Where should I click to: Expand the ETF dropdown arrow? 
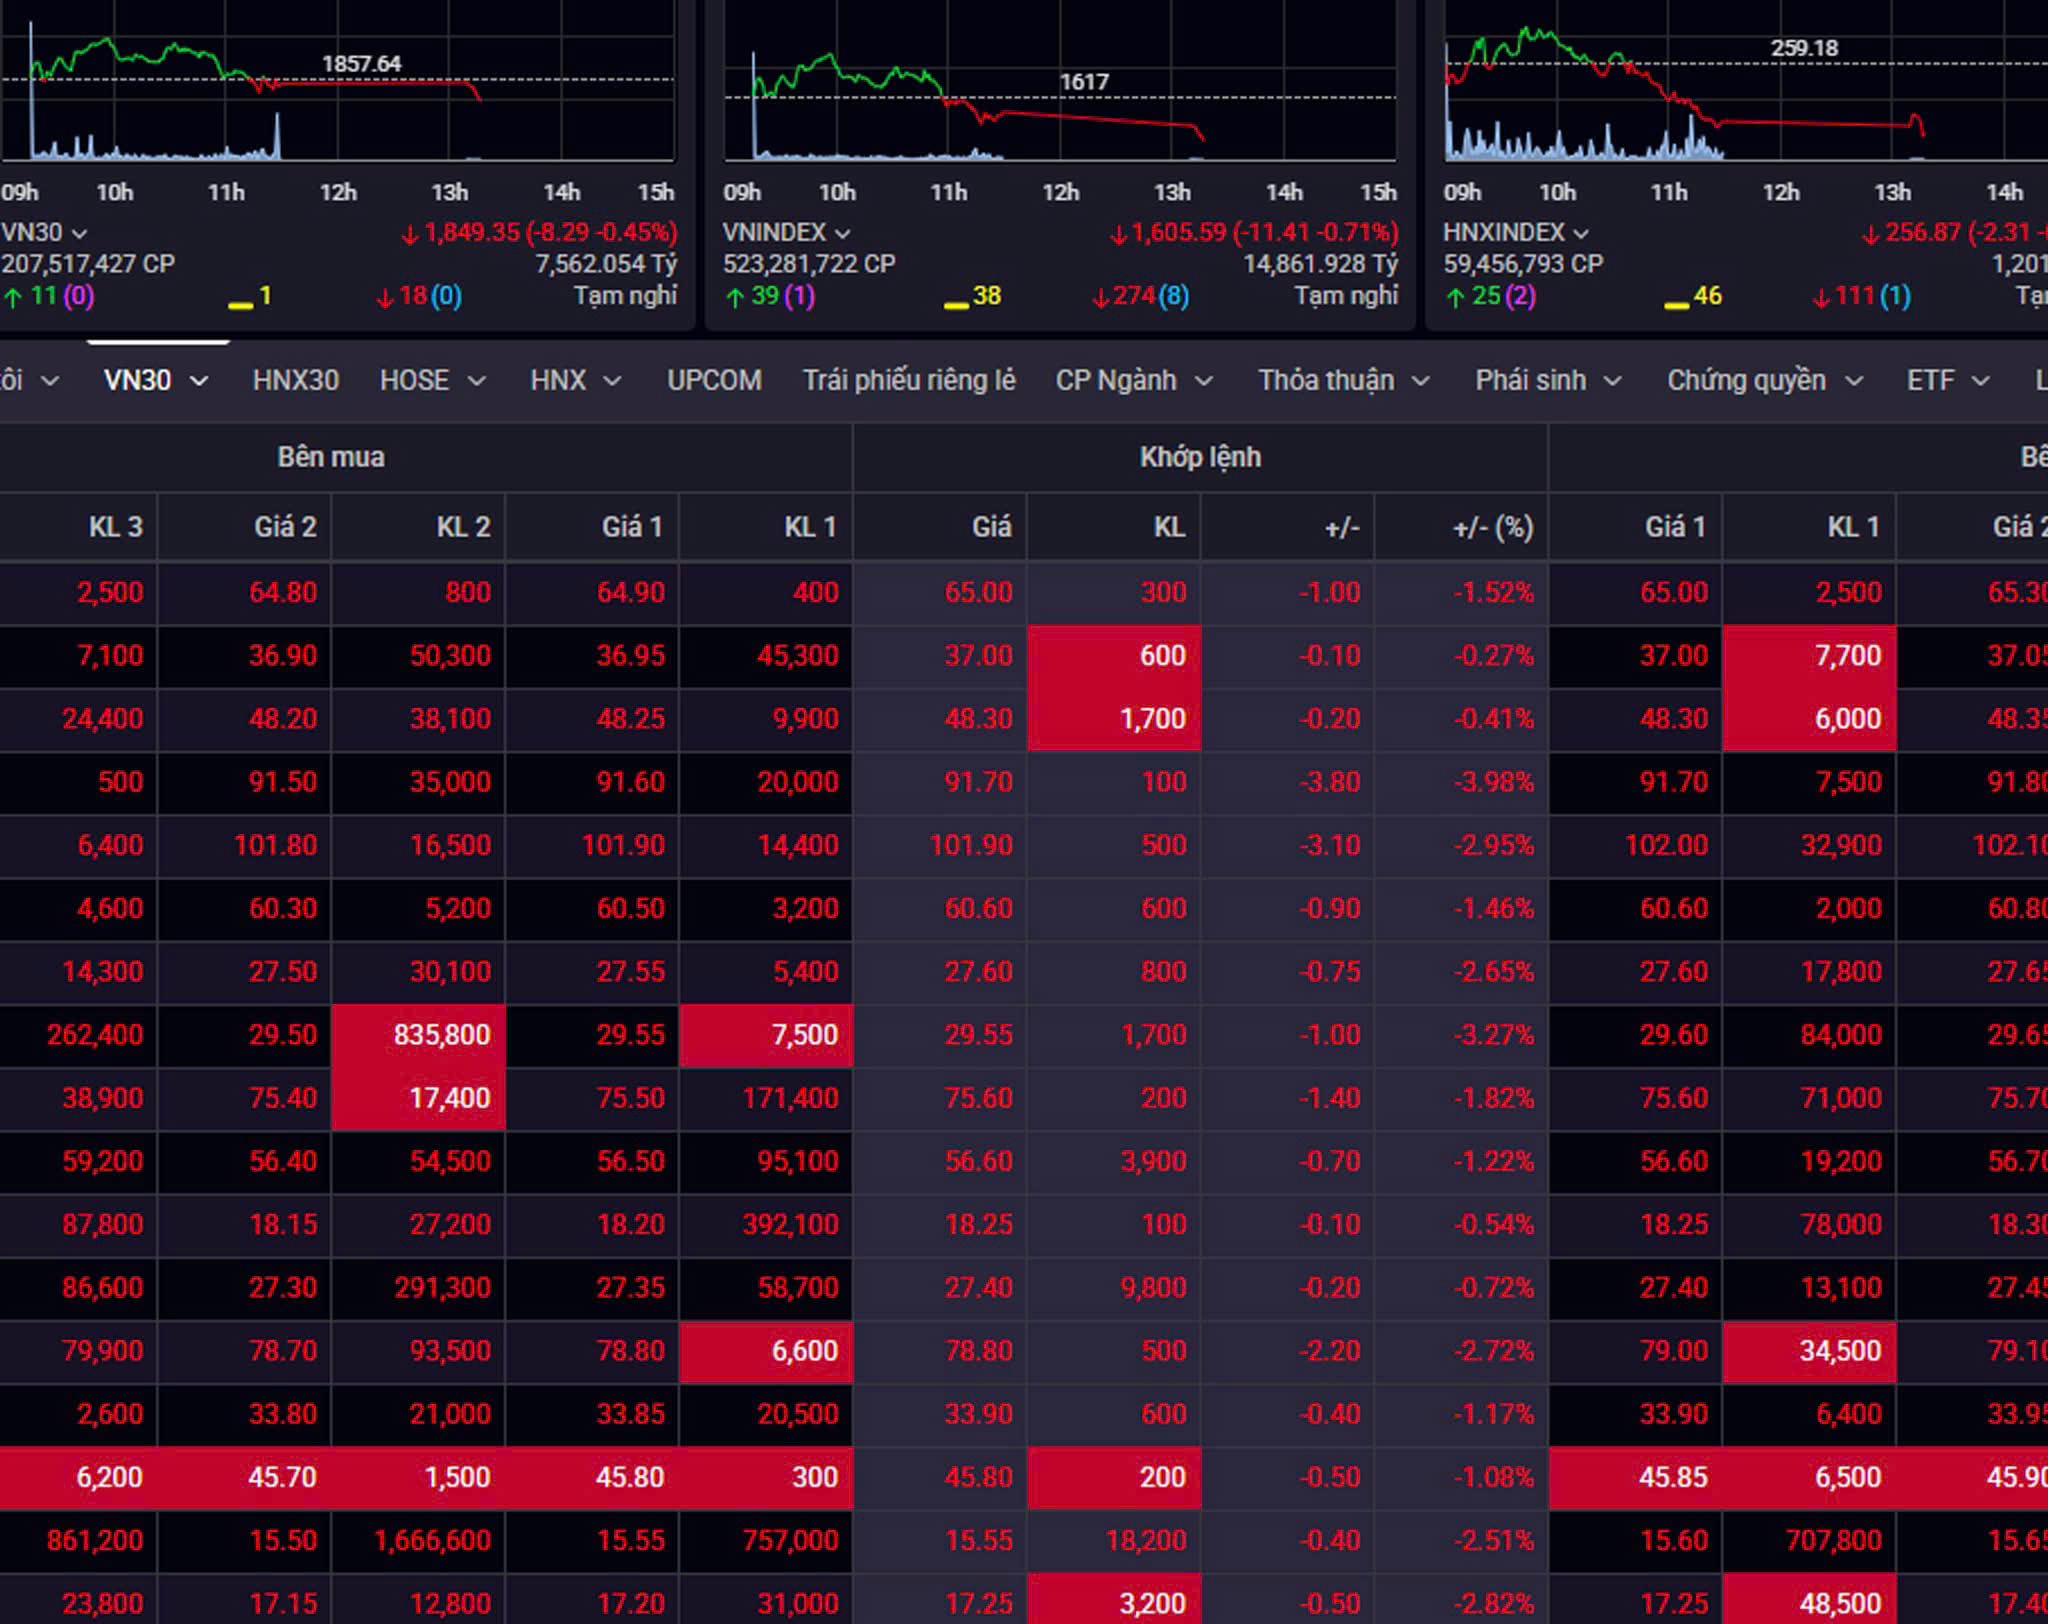pyautogui.click(x=1980, y=381)
